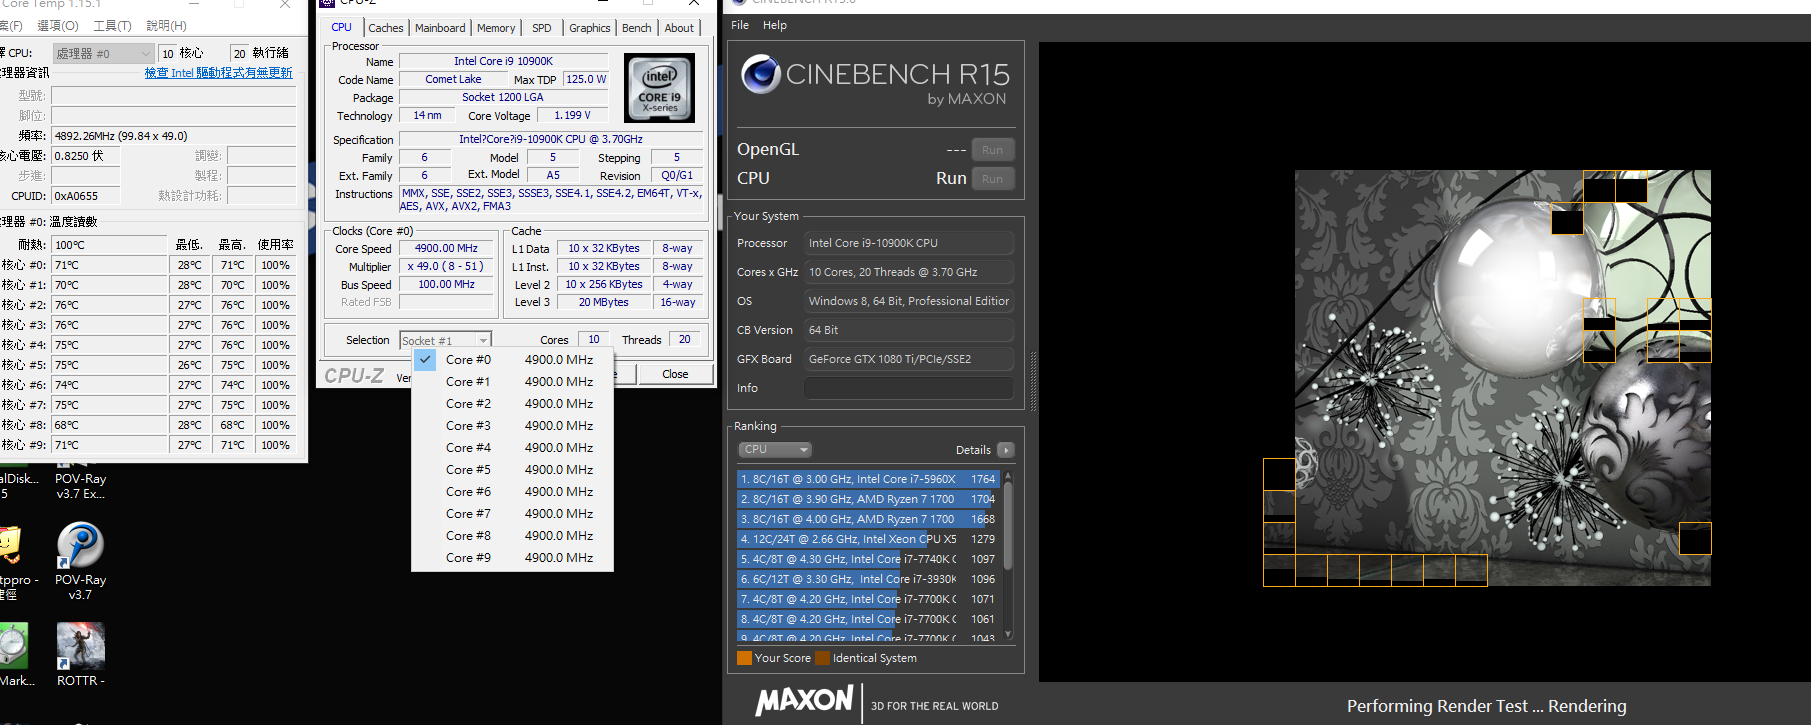The width and height of the screenshot is (1811, 725).
Task: Click the Package Socket 1200 LGA field
Action: click(503, 97)
